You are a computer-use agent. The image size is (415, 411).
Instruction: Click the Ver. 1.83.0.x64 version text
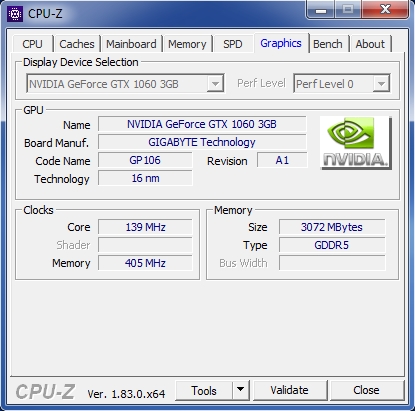(x=126, y=394)
